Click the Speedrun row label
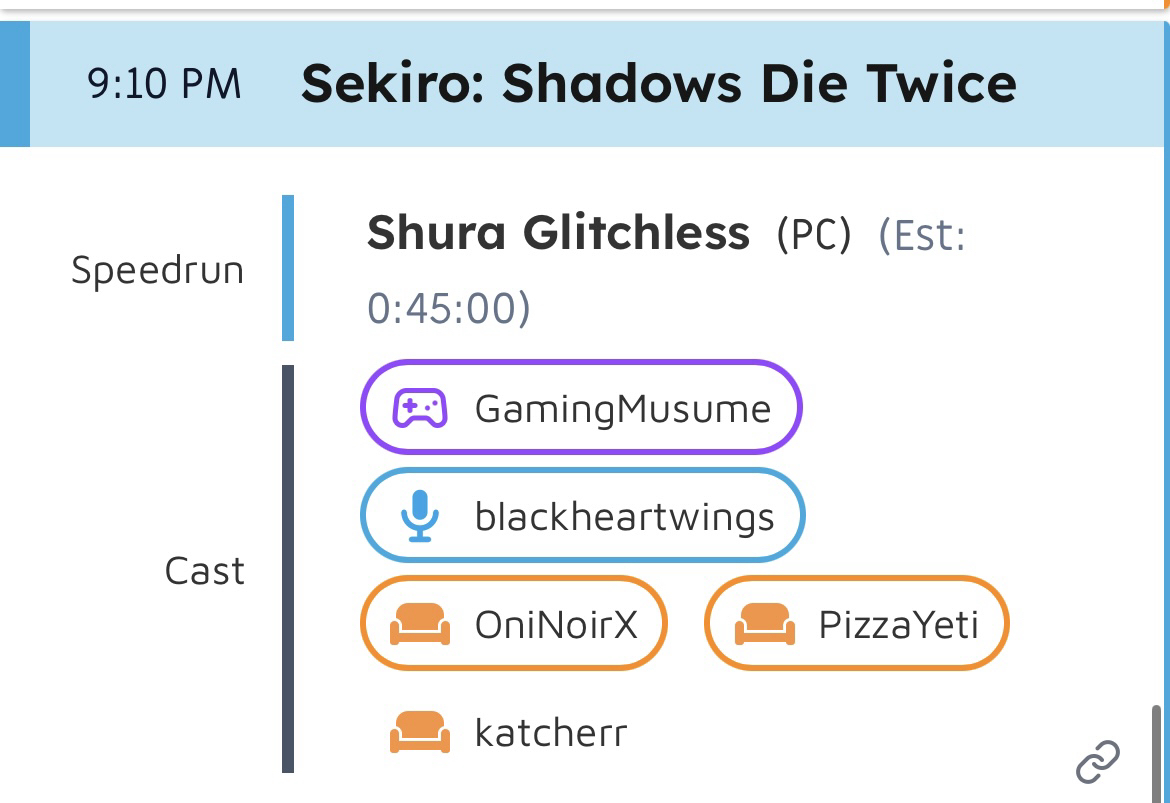 click(x=157, y=270)
